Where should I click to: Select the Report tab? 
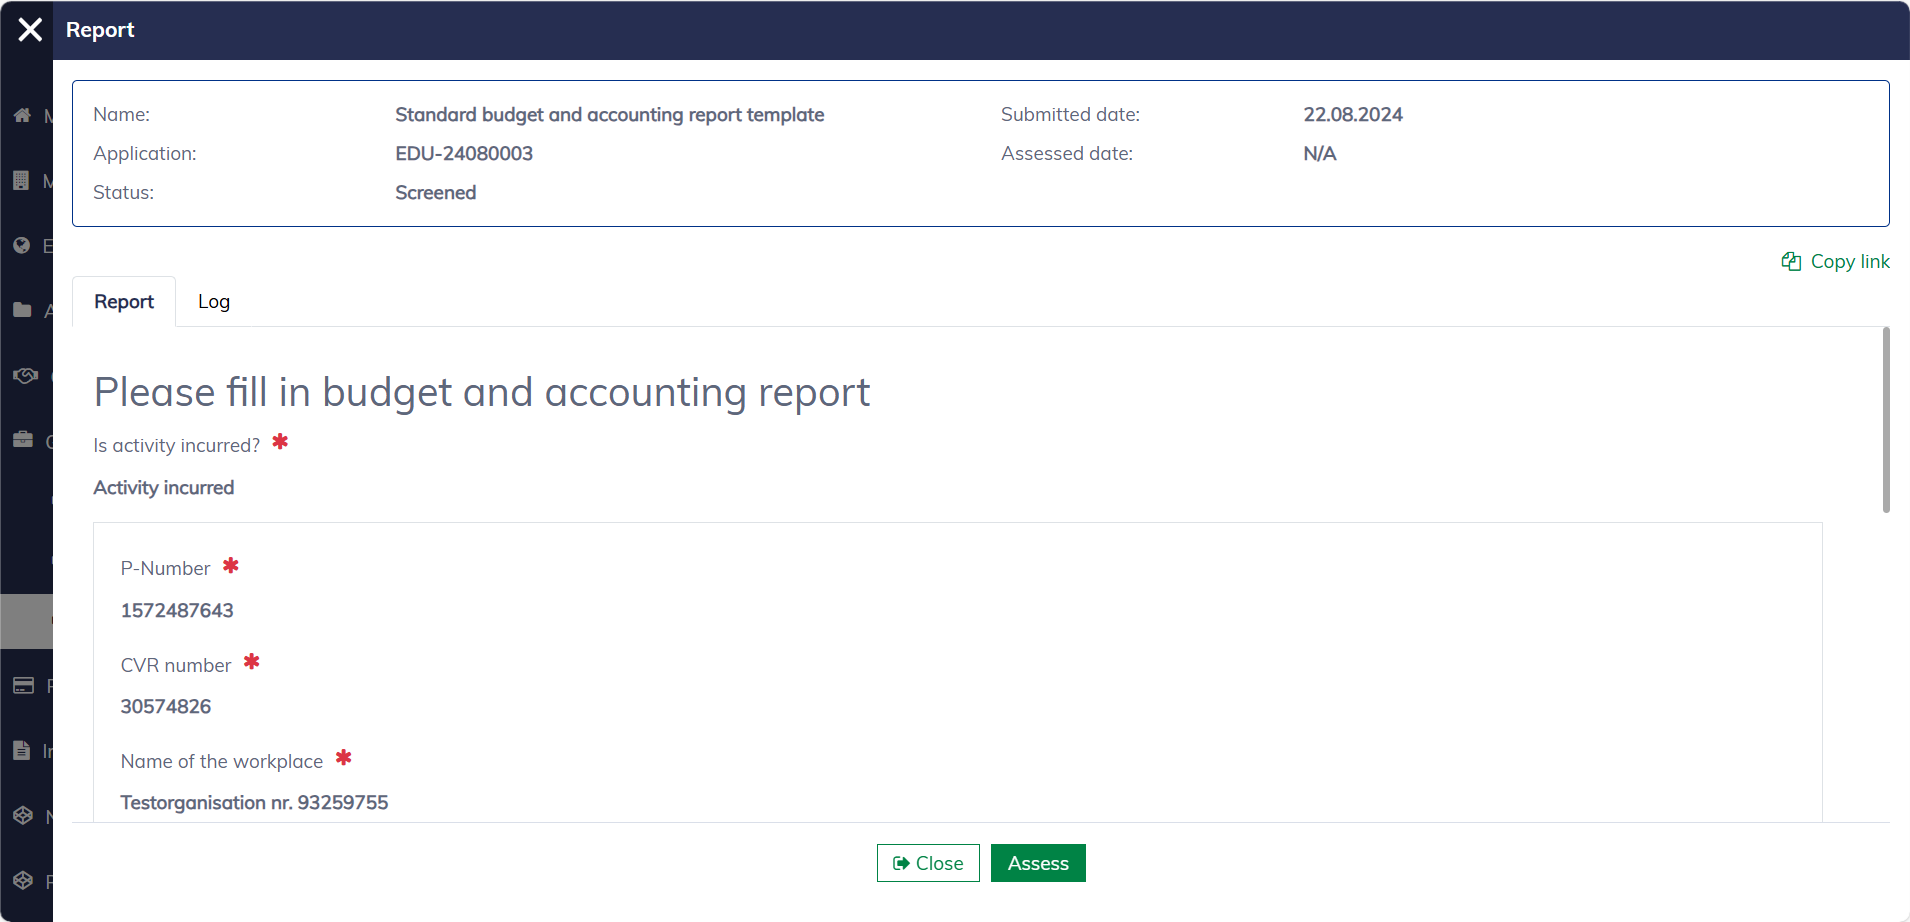tap(124, 302)
